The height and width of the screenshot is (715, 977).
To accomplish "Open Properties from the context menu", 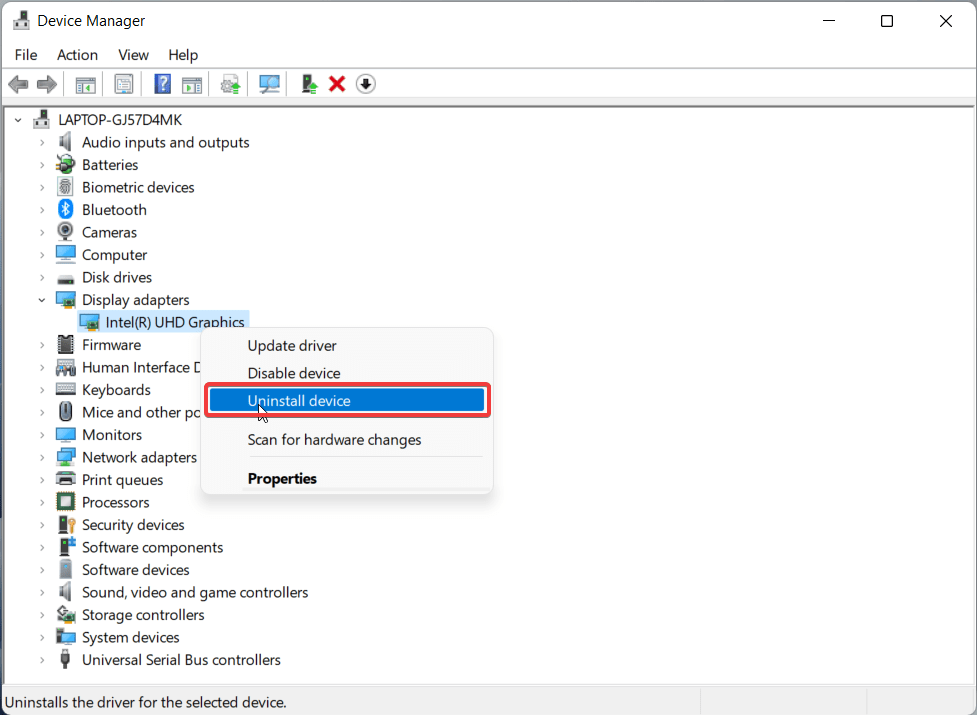I will [282, 478].
